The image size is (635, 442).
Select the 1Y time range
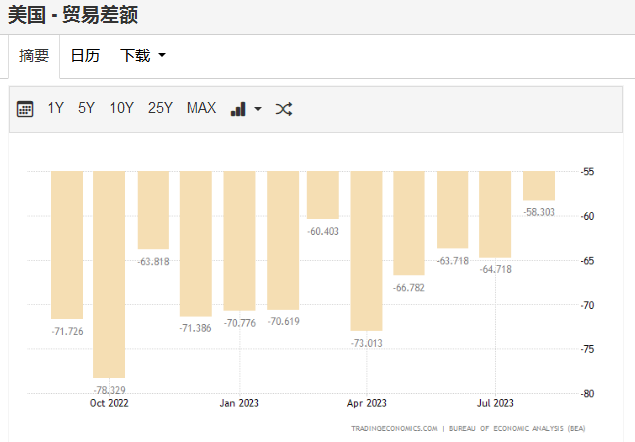click(56, 108)
